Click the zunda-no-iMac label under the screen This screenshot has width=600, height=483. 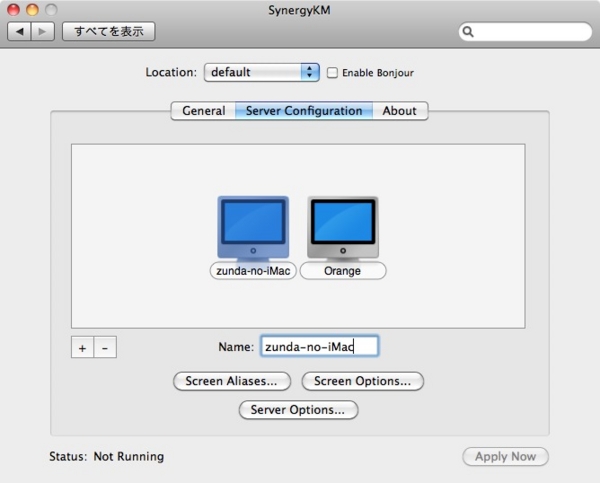[x=253, y=271]
